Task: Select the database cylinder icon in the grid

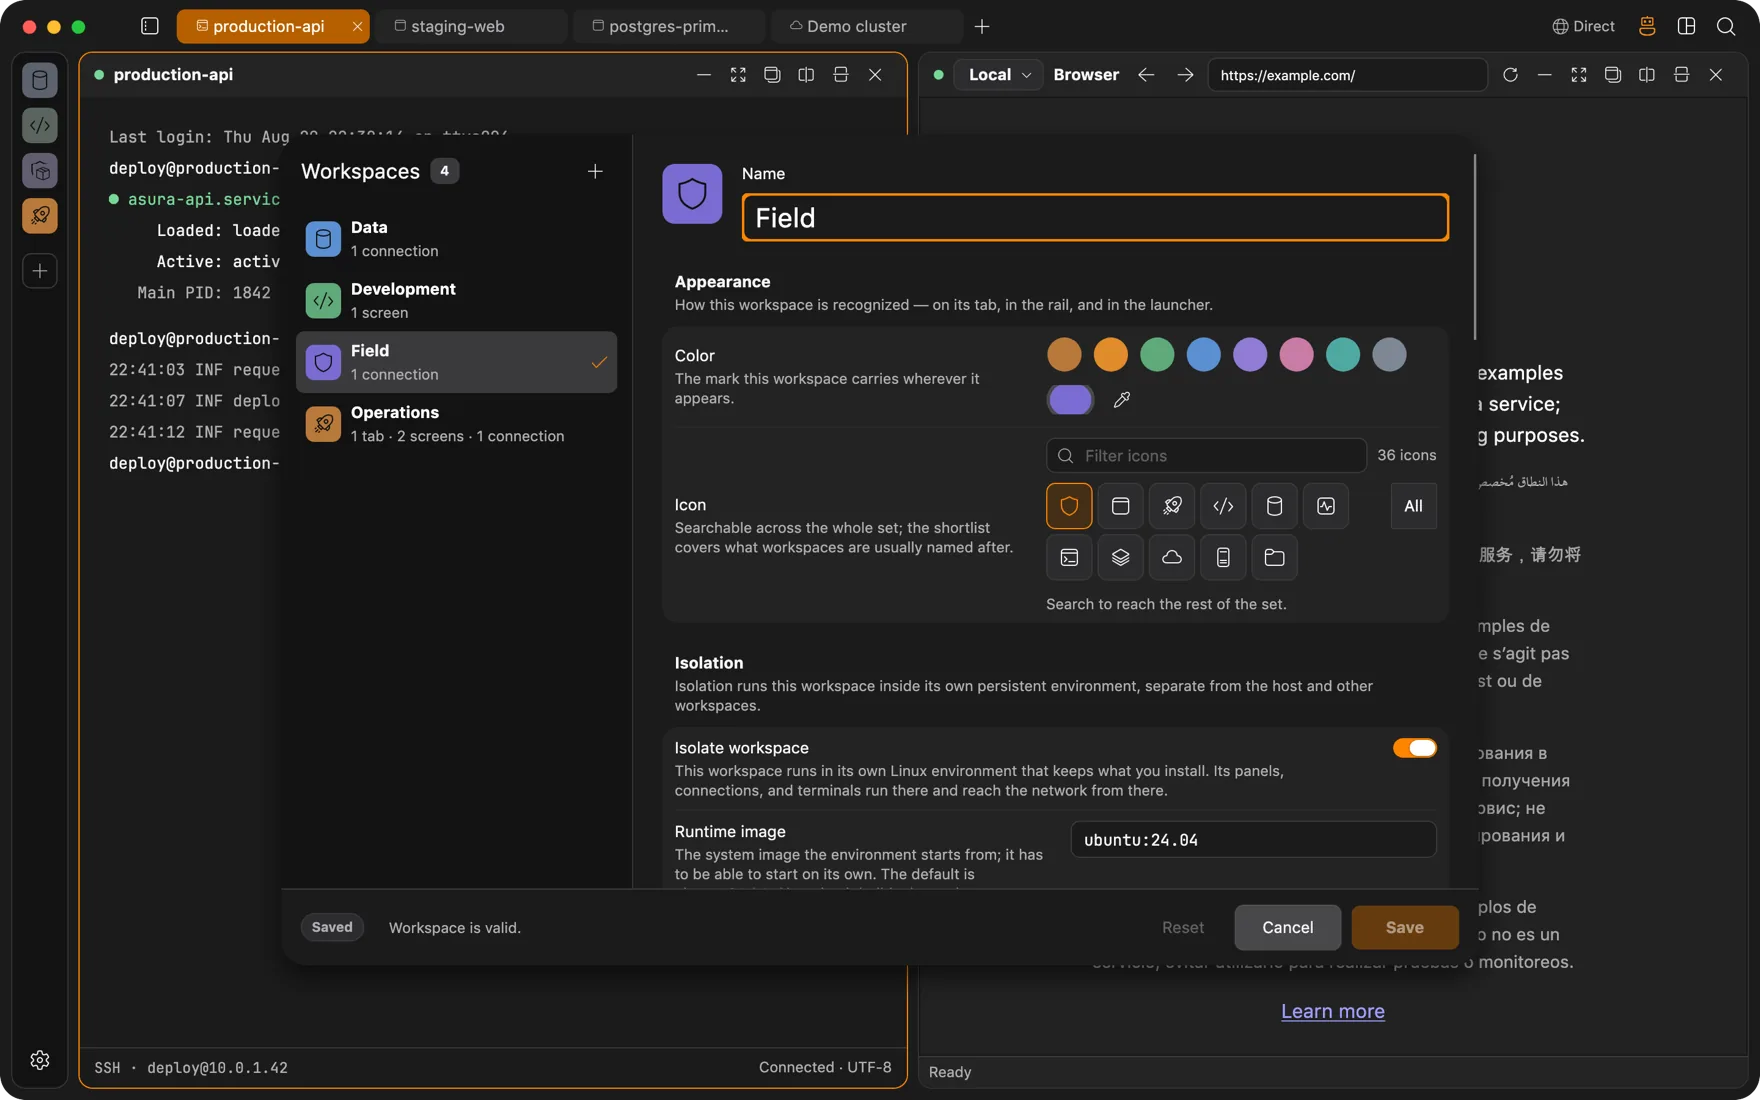Action: click(1274, 506)
